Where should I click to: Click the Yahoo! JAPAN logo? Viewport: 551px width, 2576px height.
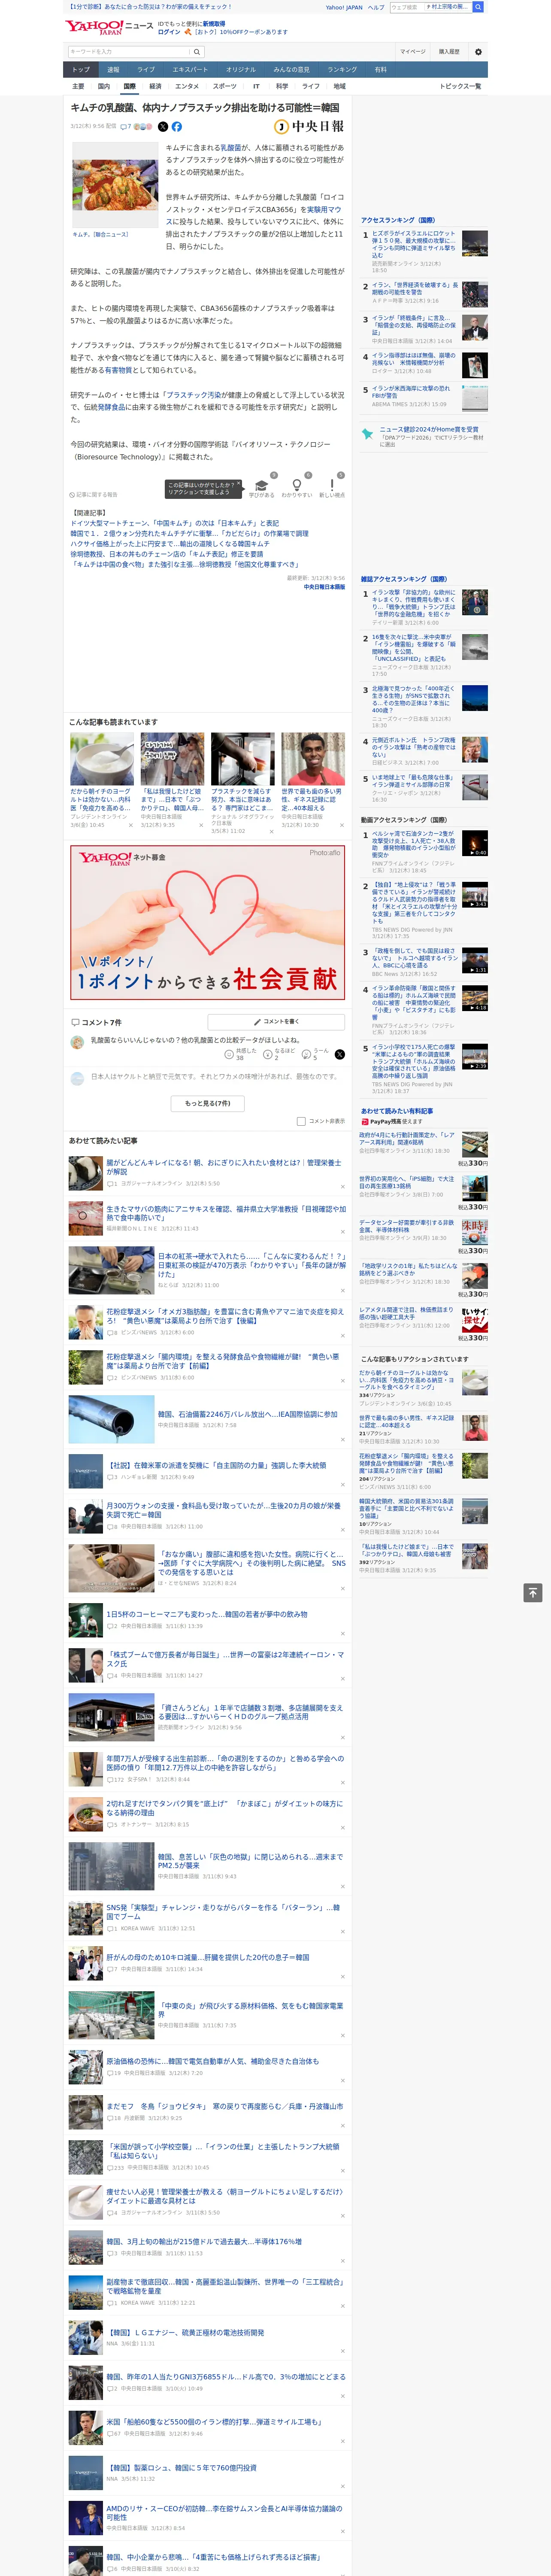click(x=94, y=27)
